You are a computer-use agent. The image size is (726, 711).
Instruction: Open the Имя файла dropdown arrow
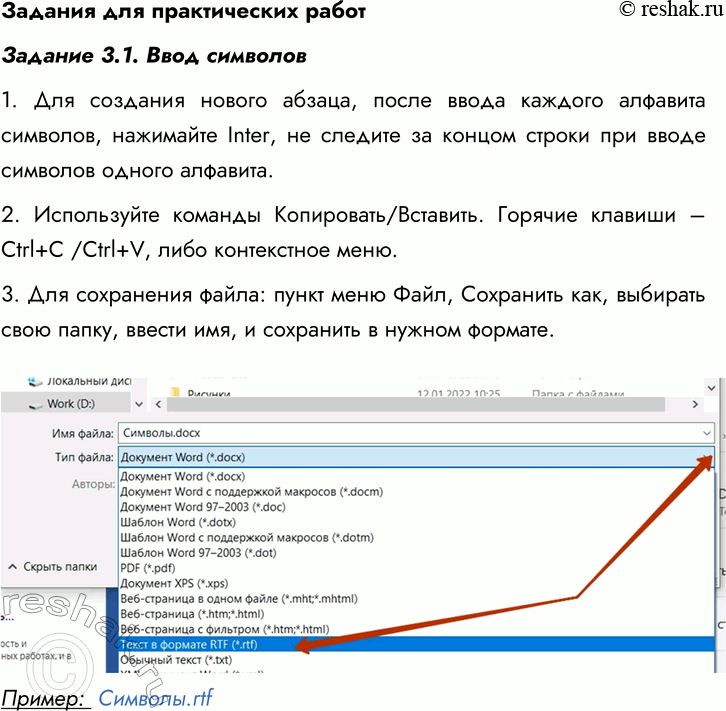707,434
